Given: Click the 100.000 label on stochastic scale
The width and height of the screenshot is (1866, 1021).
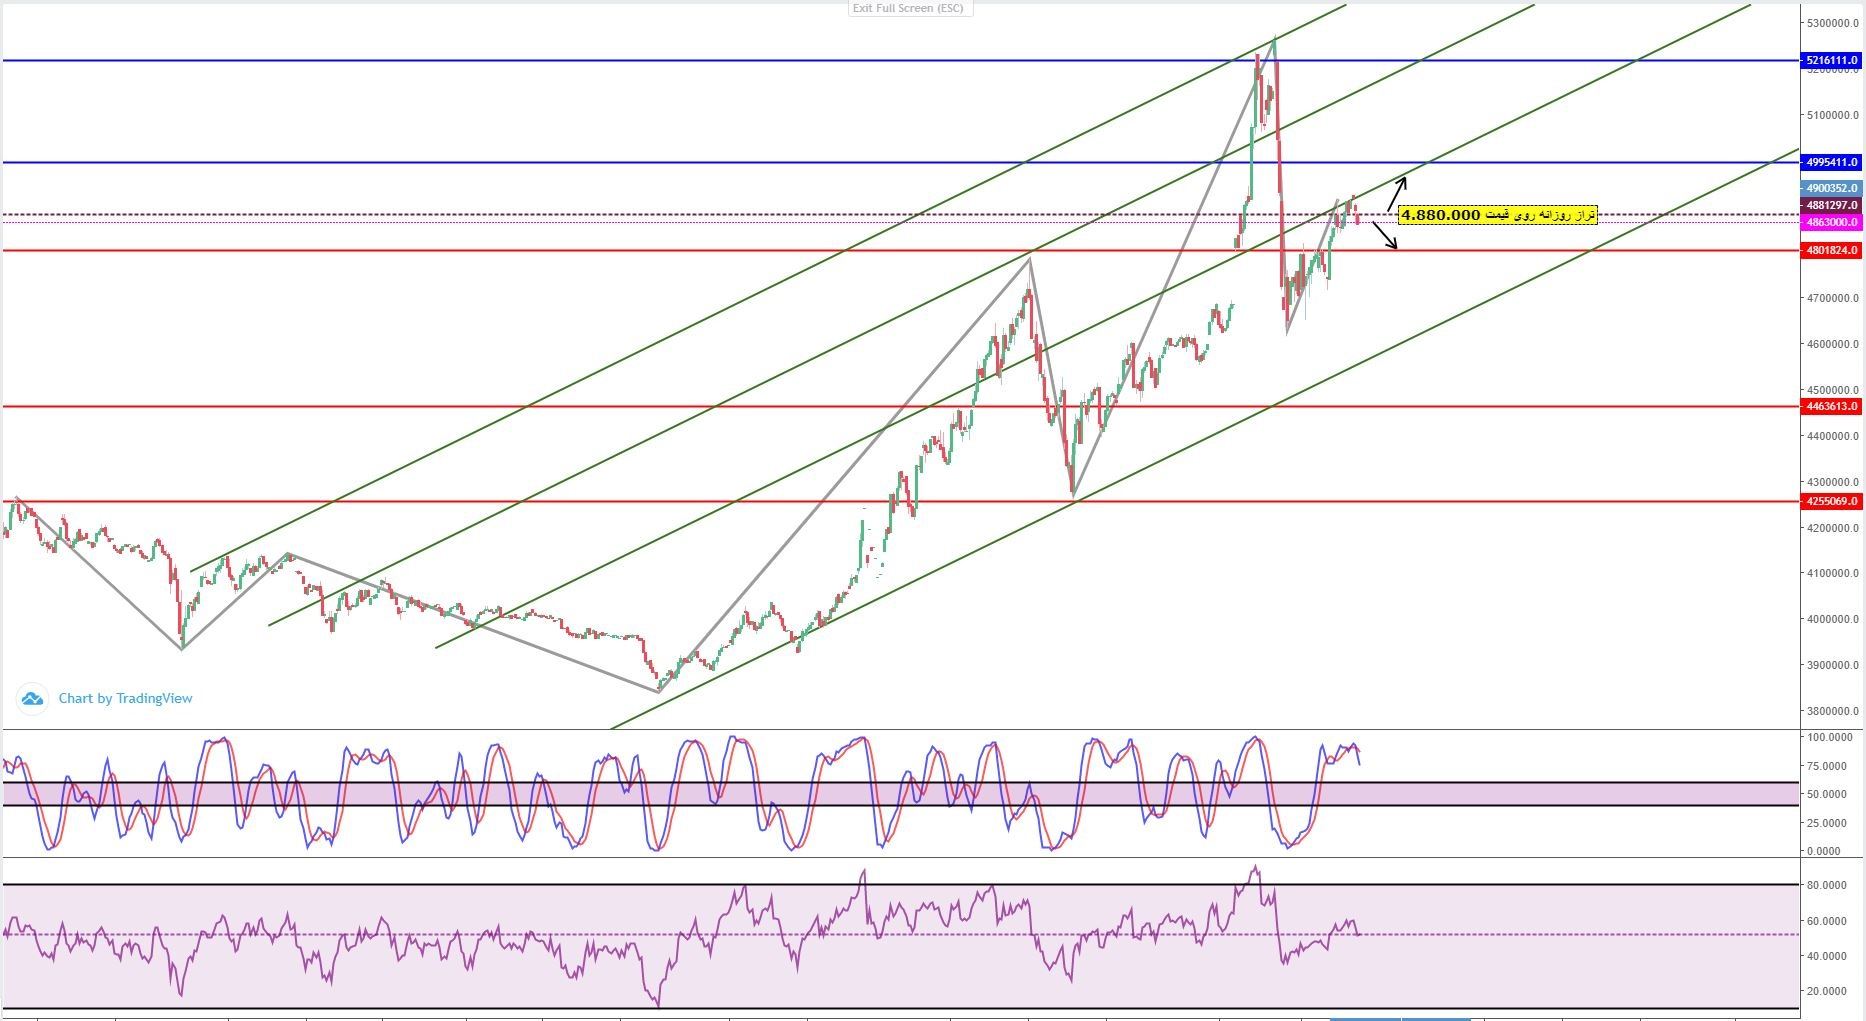Looking at the screenshot, I should click(1831, 737).
